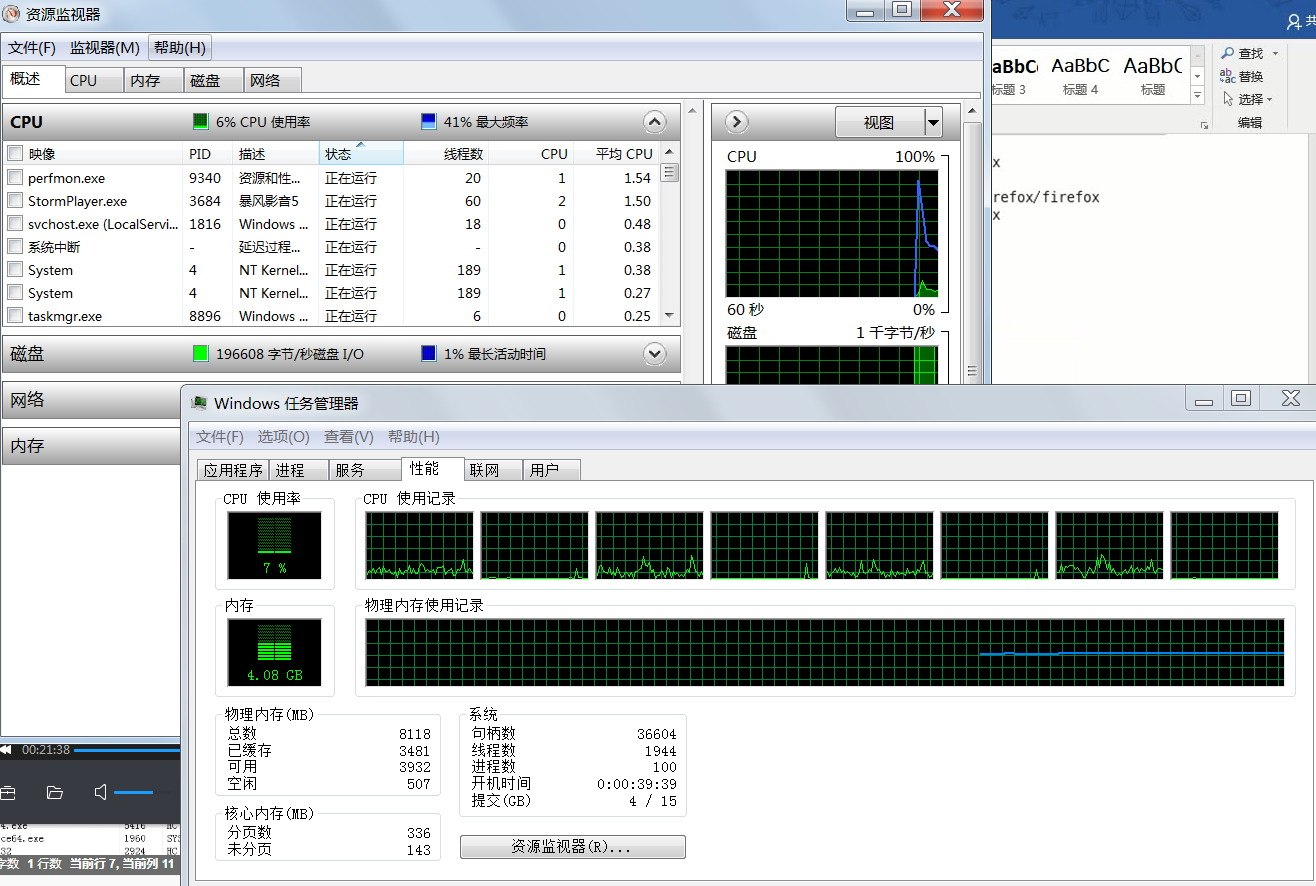Mute using the speaker icon in media player
1316x886 pixels.
click(x=101, y=793)
